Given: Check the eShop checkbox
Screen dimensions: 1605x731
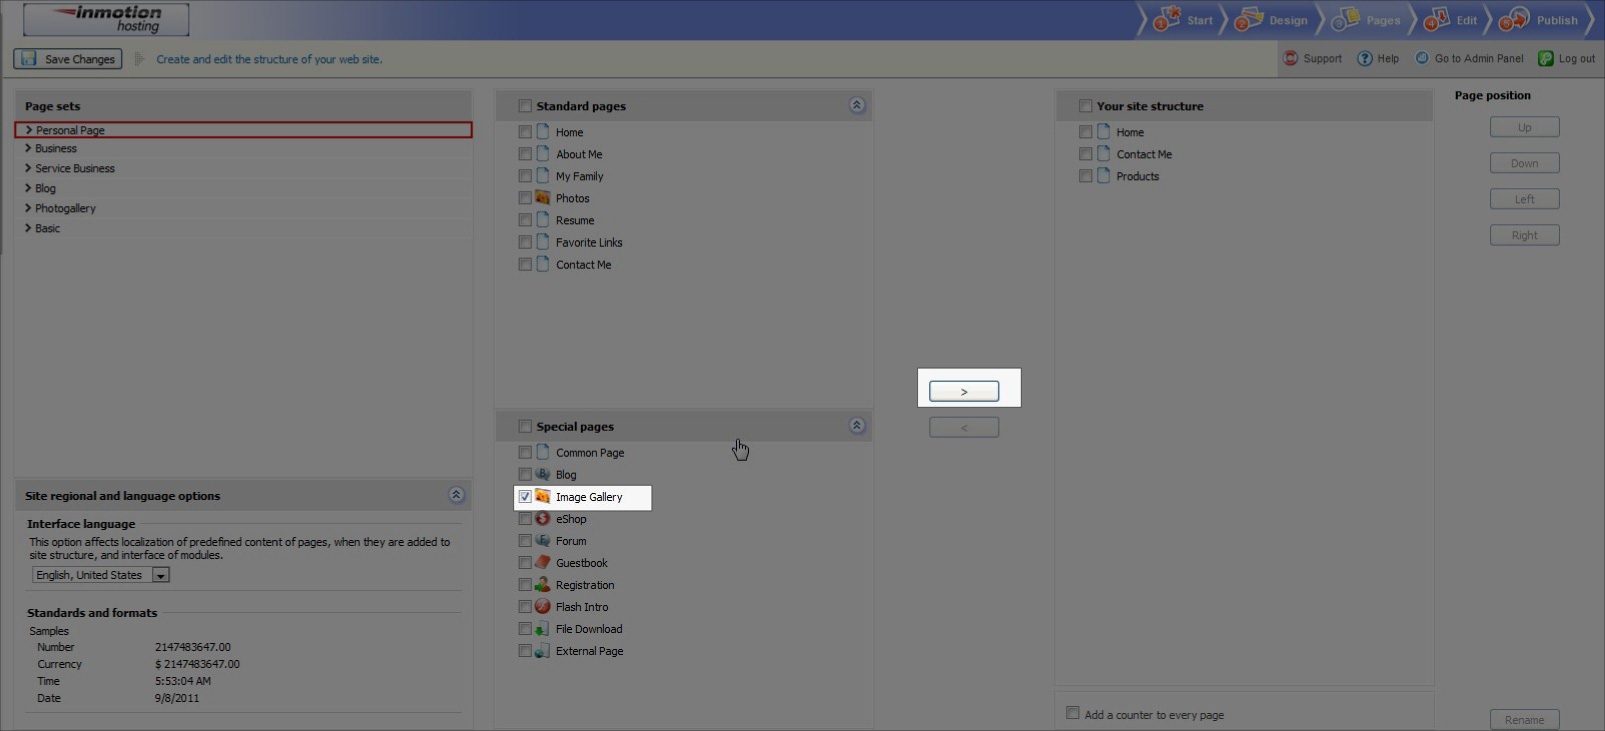Looking at the screenshot, I should click(x=525, y=519).
